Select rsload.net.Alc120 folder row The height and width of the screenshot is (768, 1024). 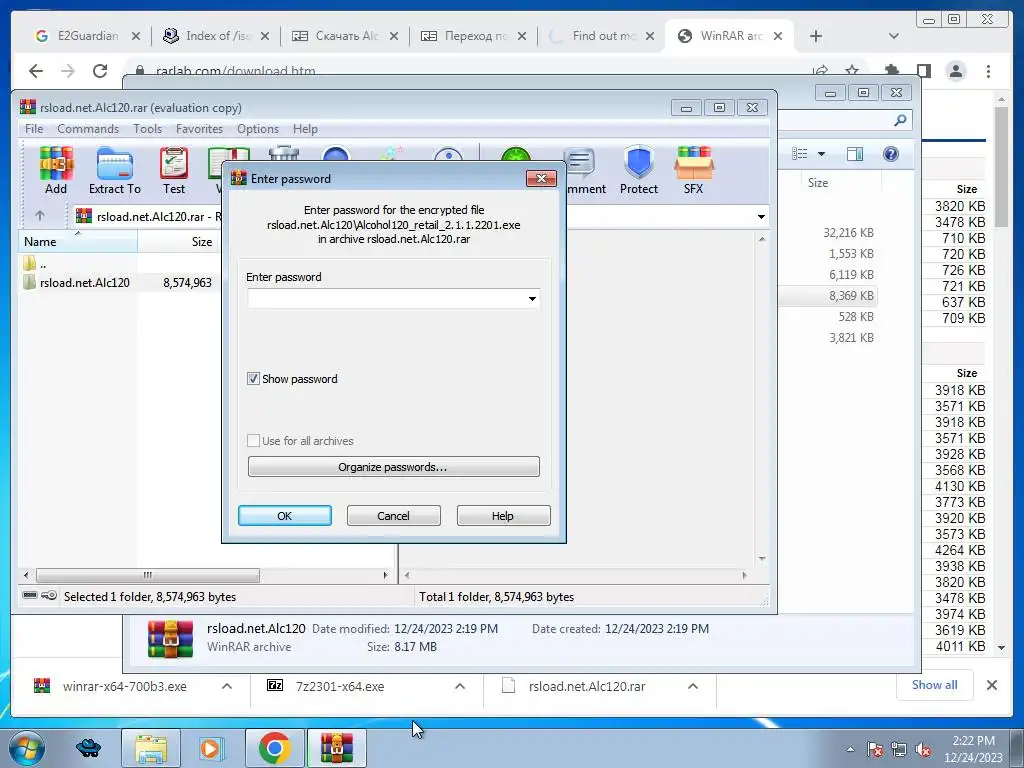119,282
